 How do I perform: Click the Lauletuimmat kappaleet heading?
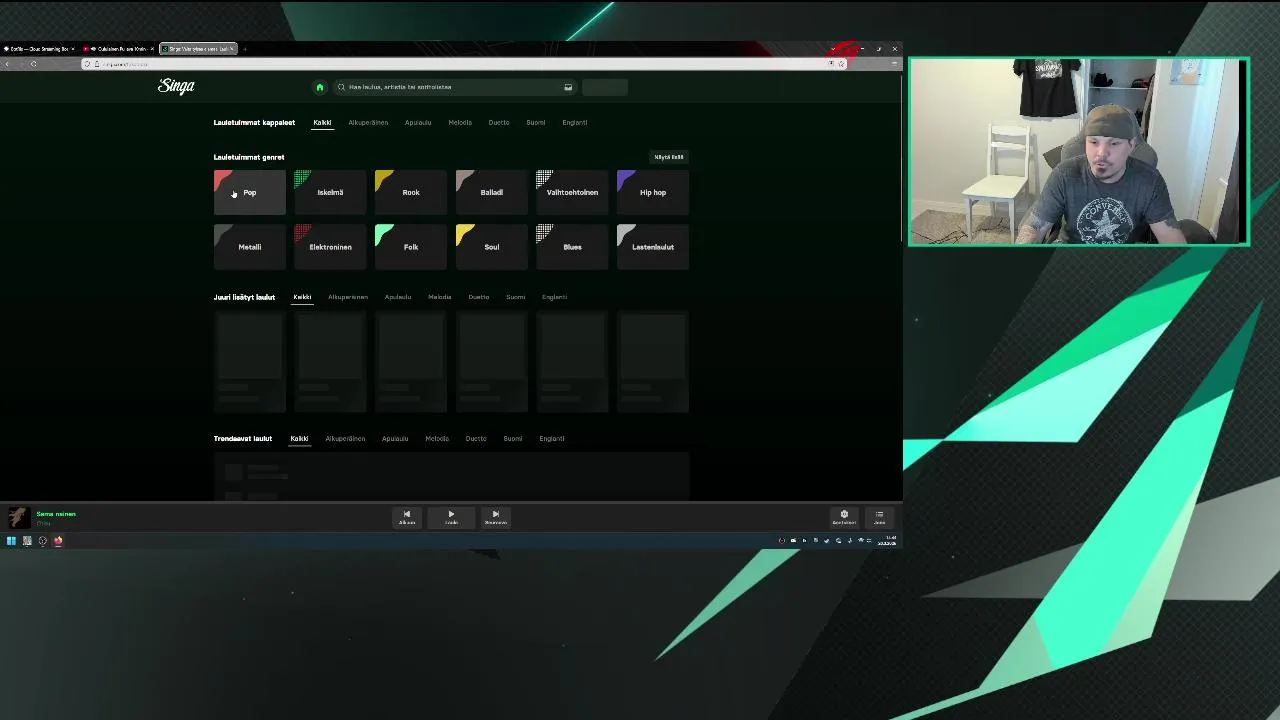point(254,122)
